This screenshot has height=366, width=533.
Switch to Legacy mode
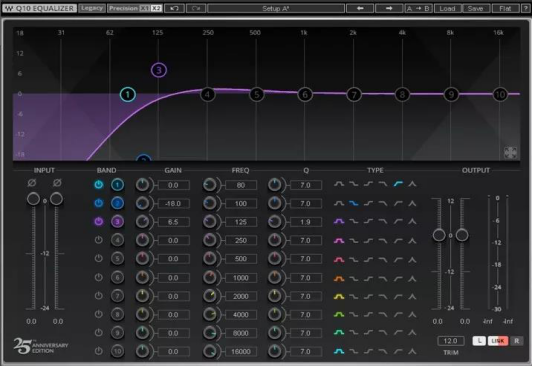[92, 8]
